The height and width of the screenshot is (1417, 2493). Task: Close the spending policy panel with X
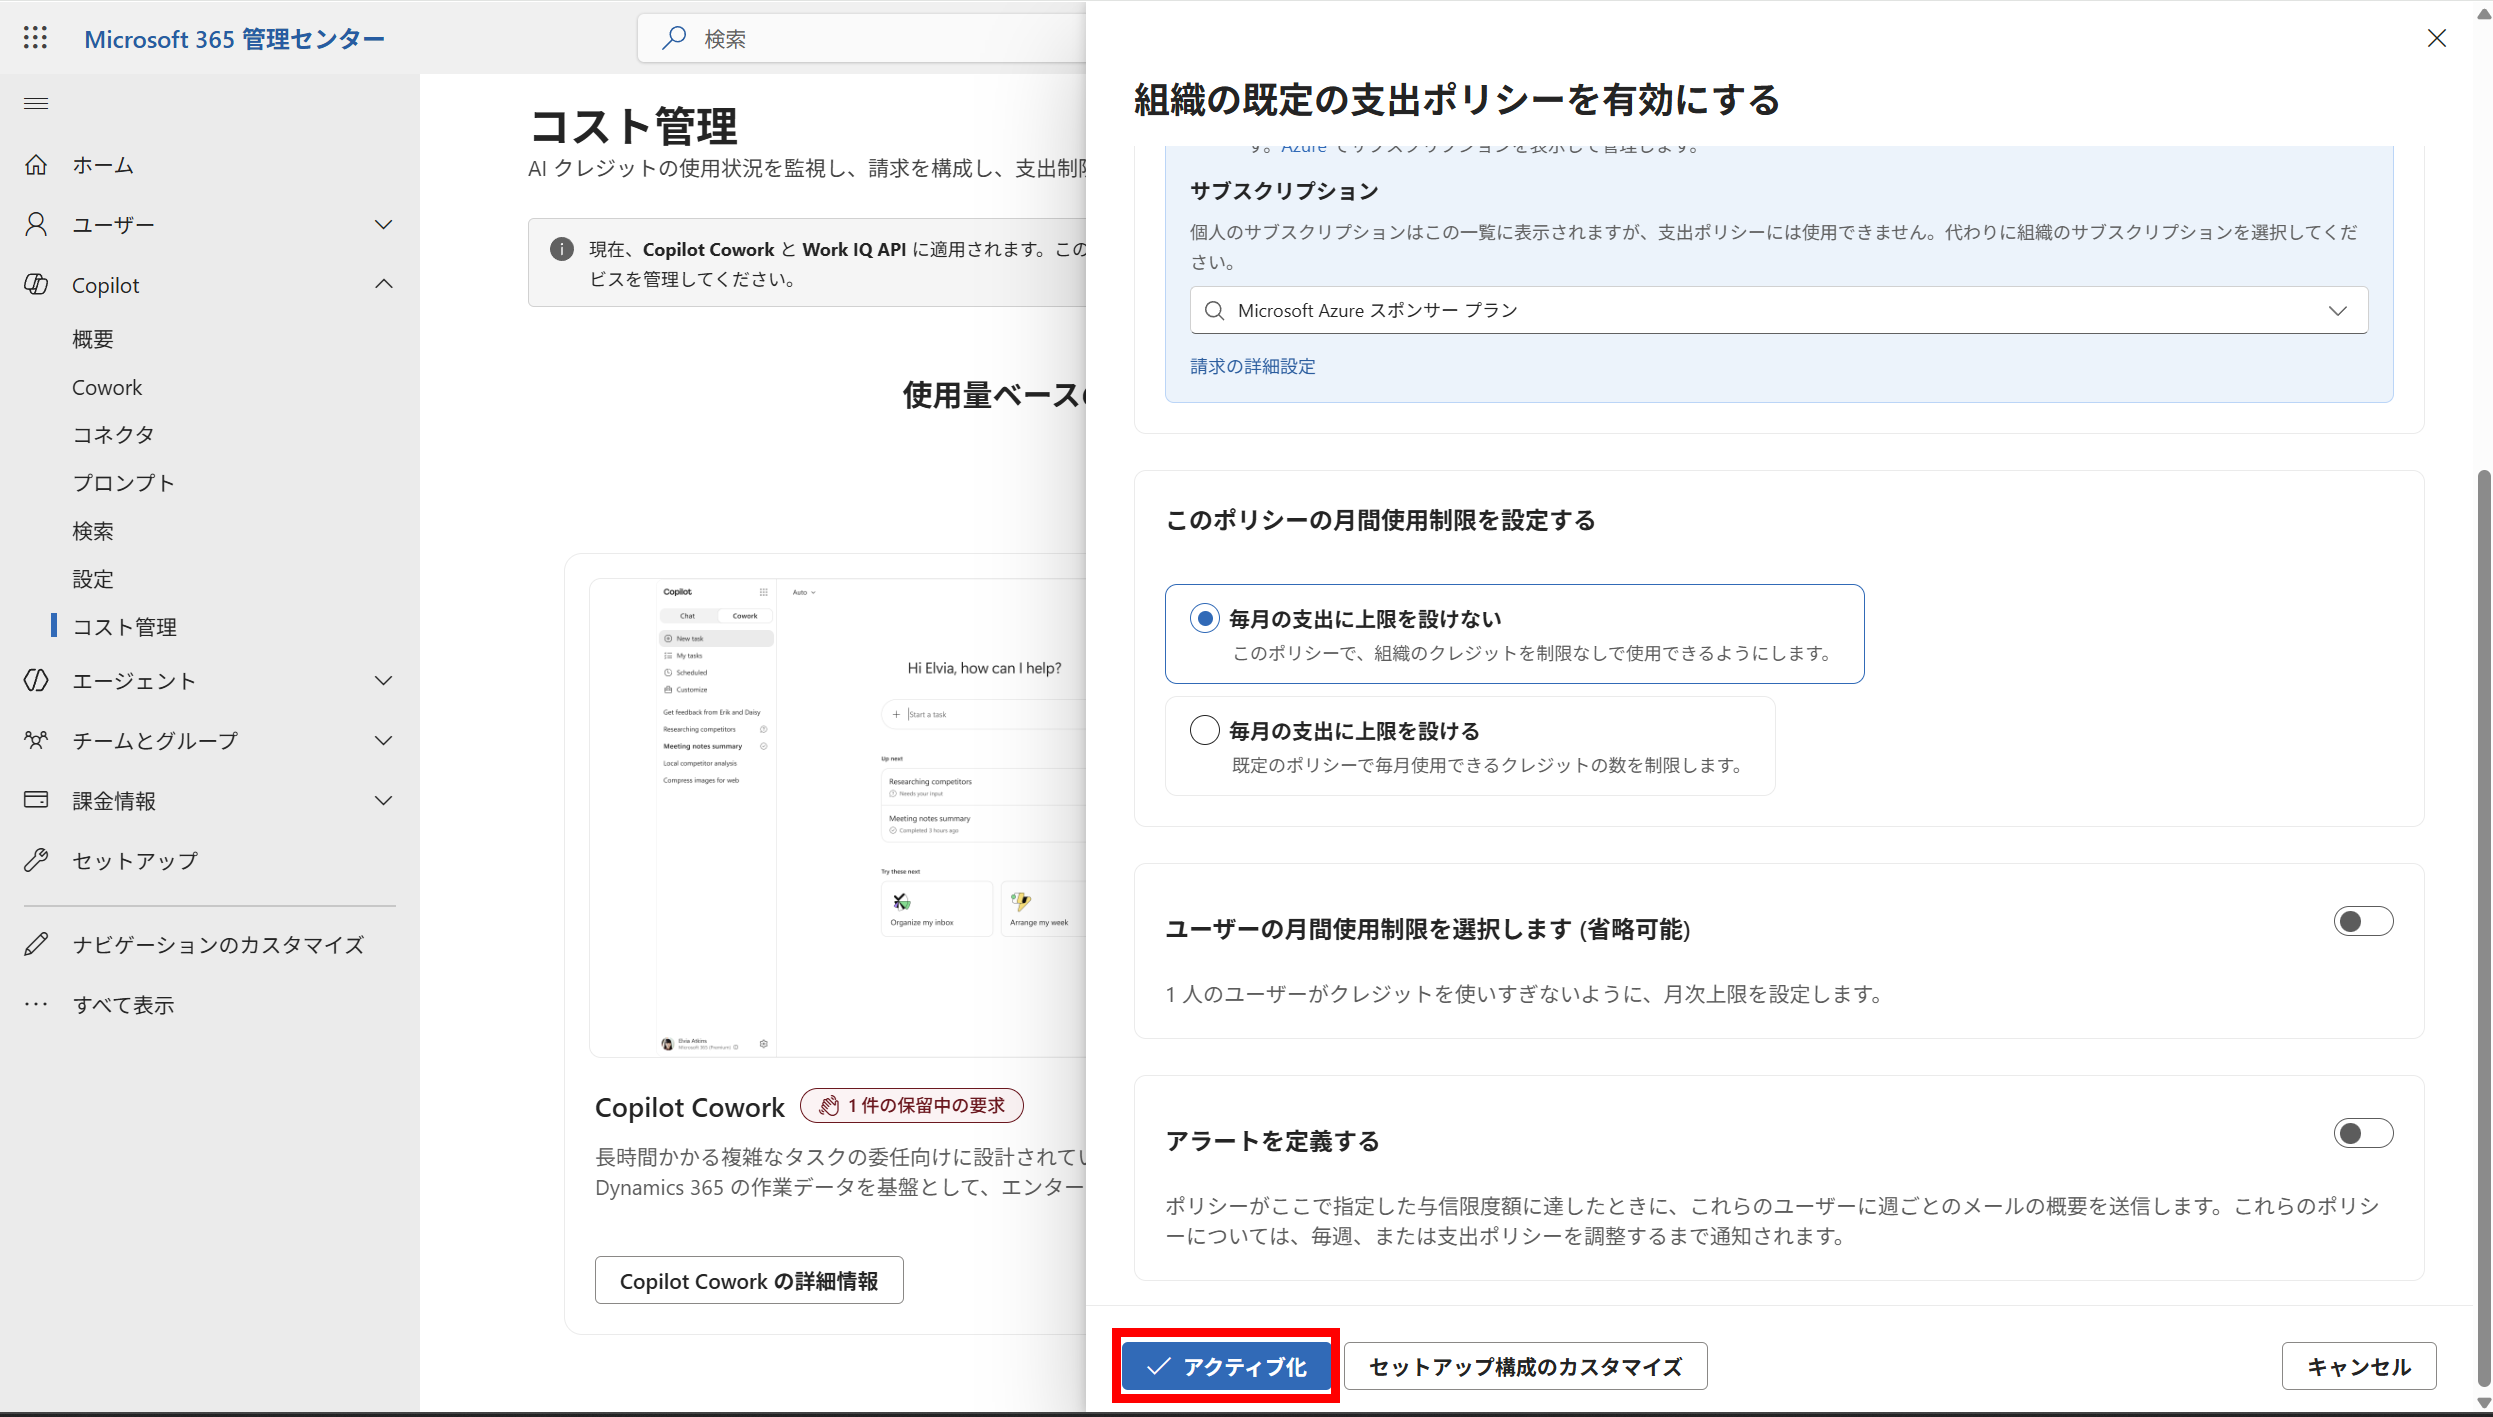click(x=2437, y=38)
